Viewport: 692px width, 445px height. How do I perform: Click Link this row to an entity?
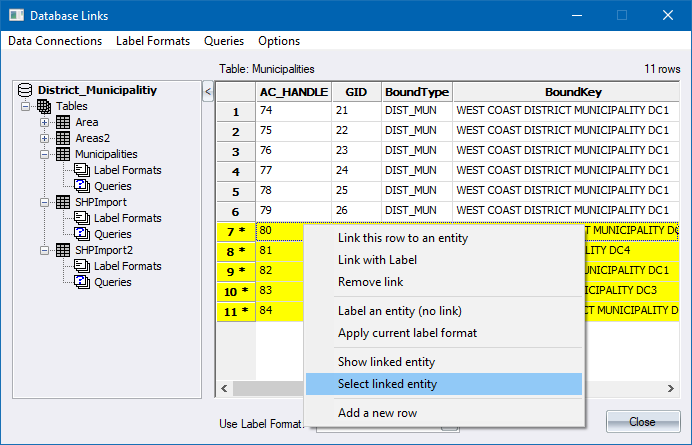click(402, 238)
